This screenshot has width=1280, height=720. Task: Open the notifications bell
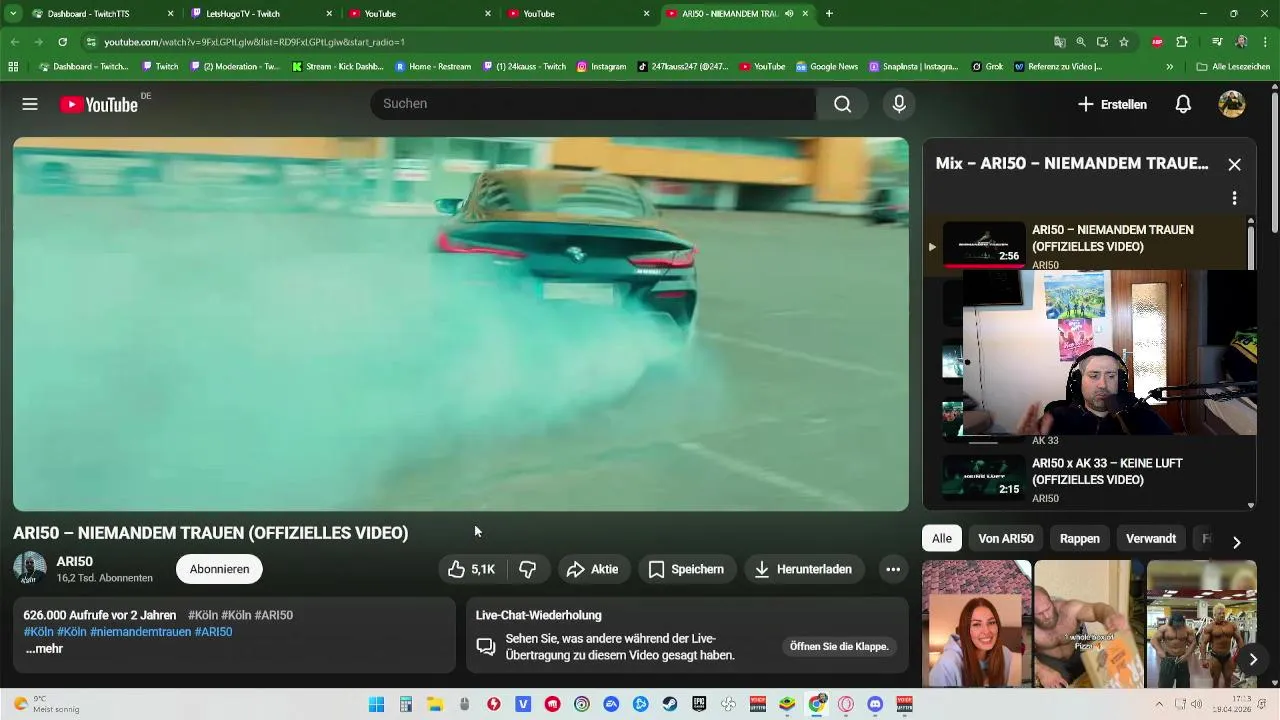coord(1183,104)
